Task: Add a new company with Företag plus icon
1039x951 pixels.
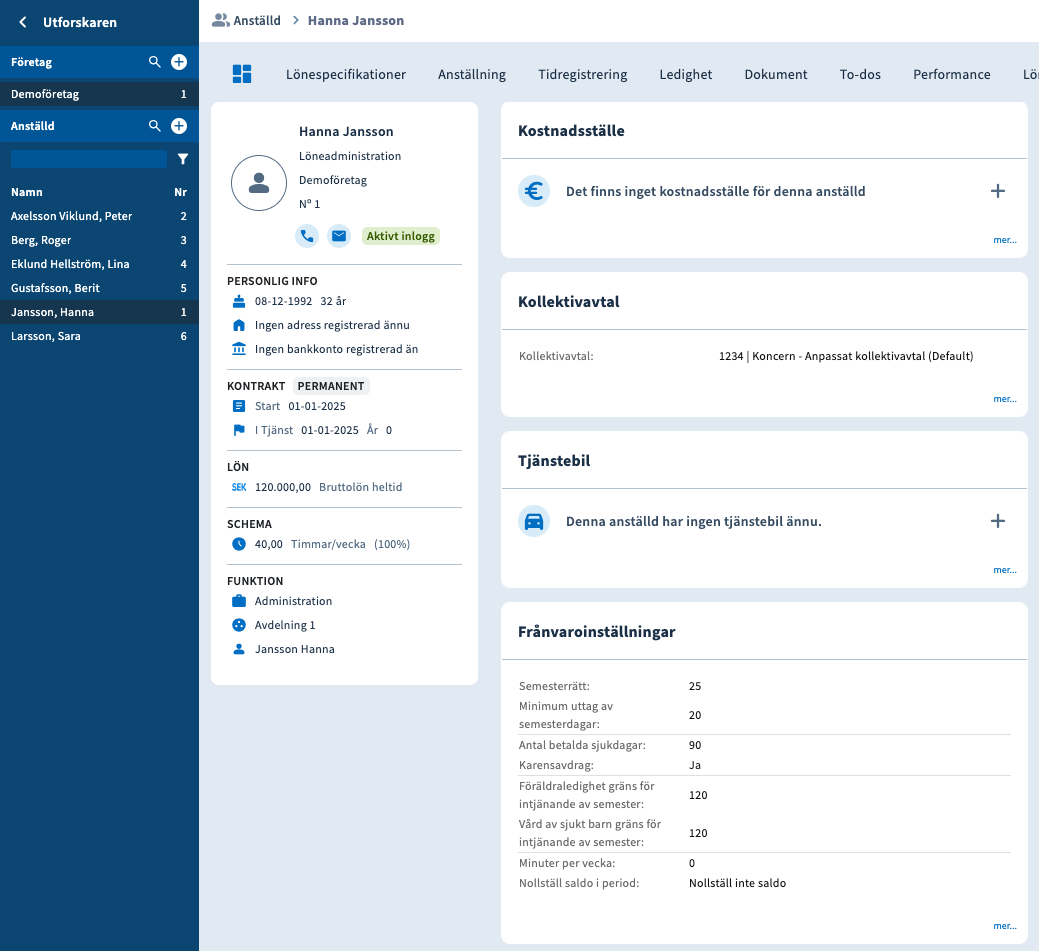Action: [179, 62]
